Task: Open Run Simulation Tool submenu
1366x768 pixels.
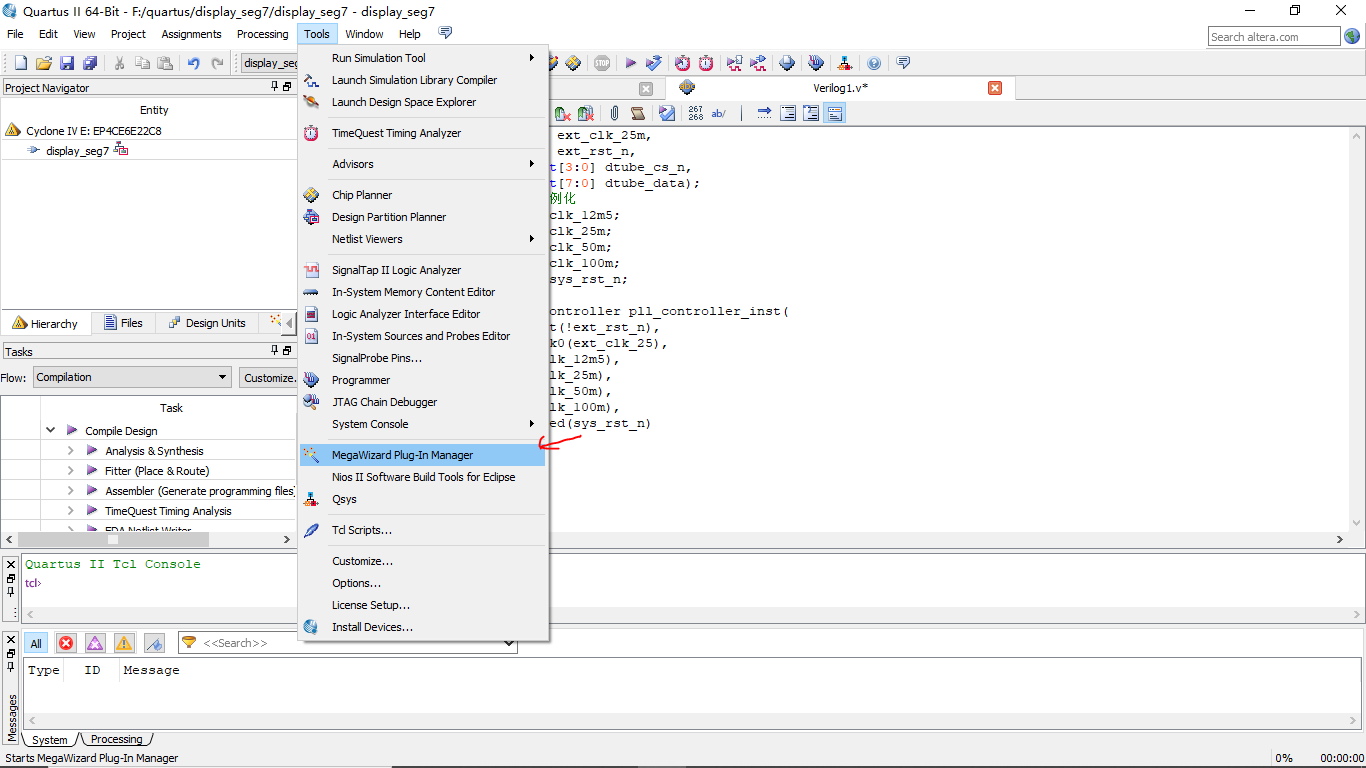Action: 424,58
